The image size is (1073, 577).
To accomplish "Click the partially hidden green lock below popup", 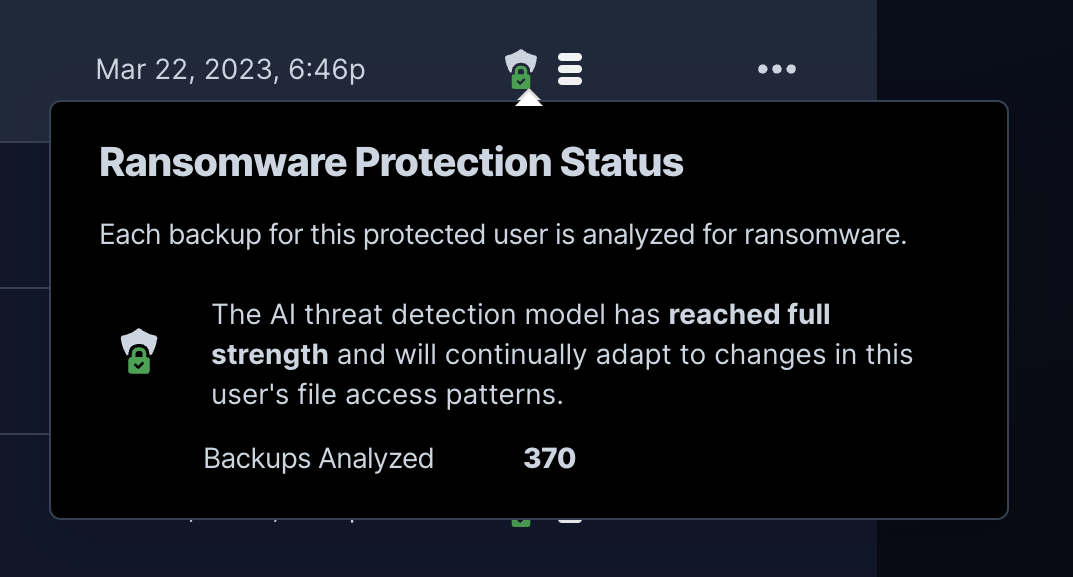I will 521,523.
